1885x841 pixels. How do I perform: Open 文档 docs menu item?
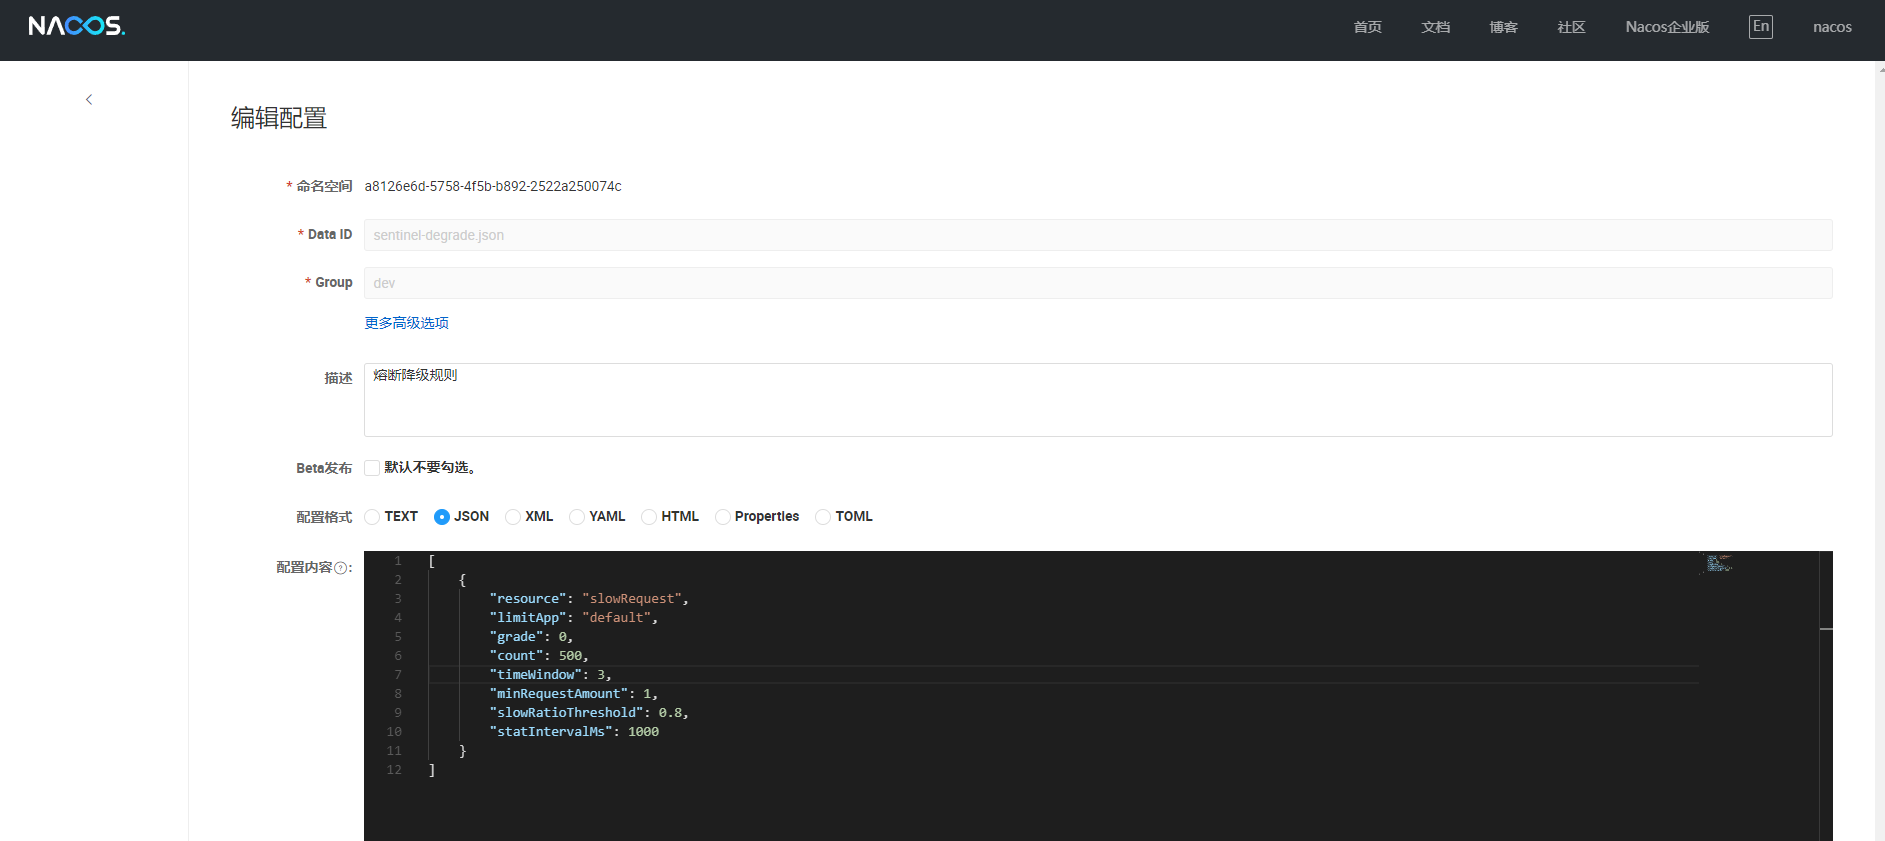tap(1435, 27)
